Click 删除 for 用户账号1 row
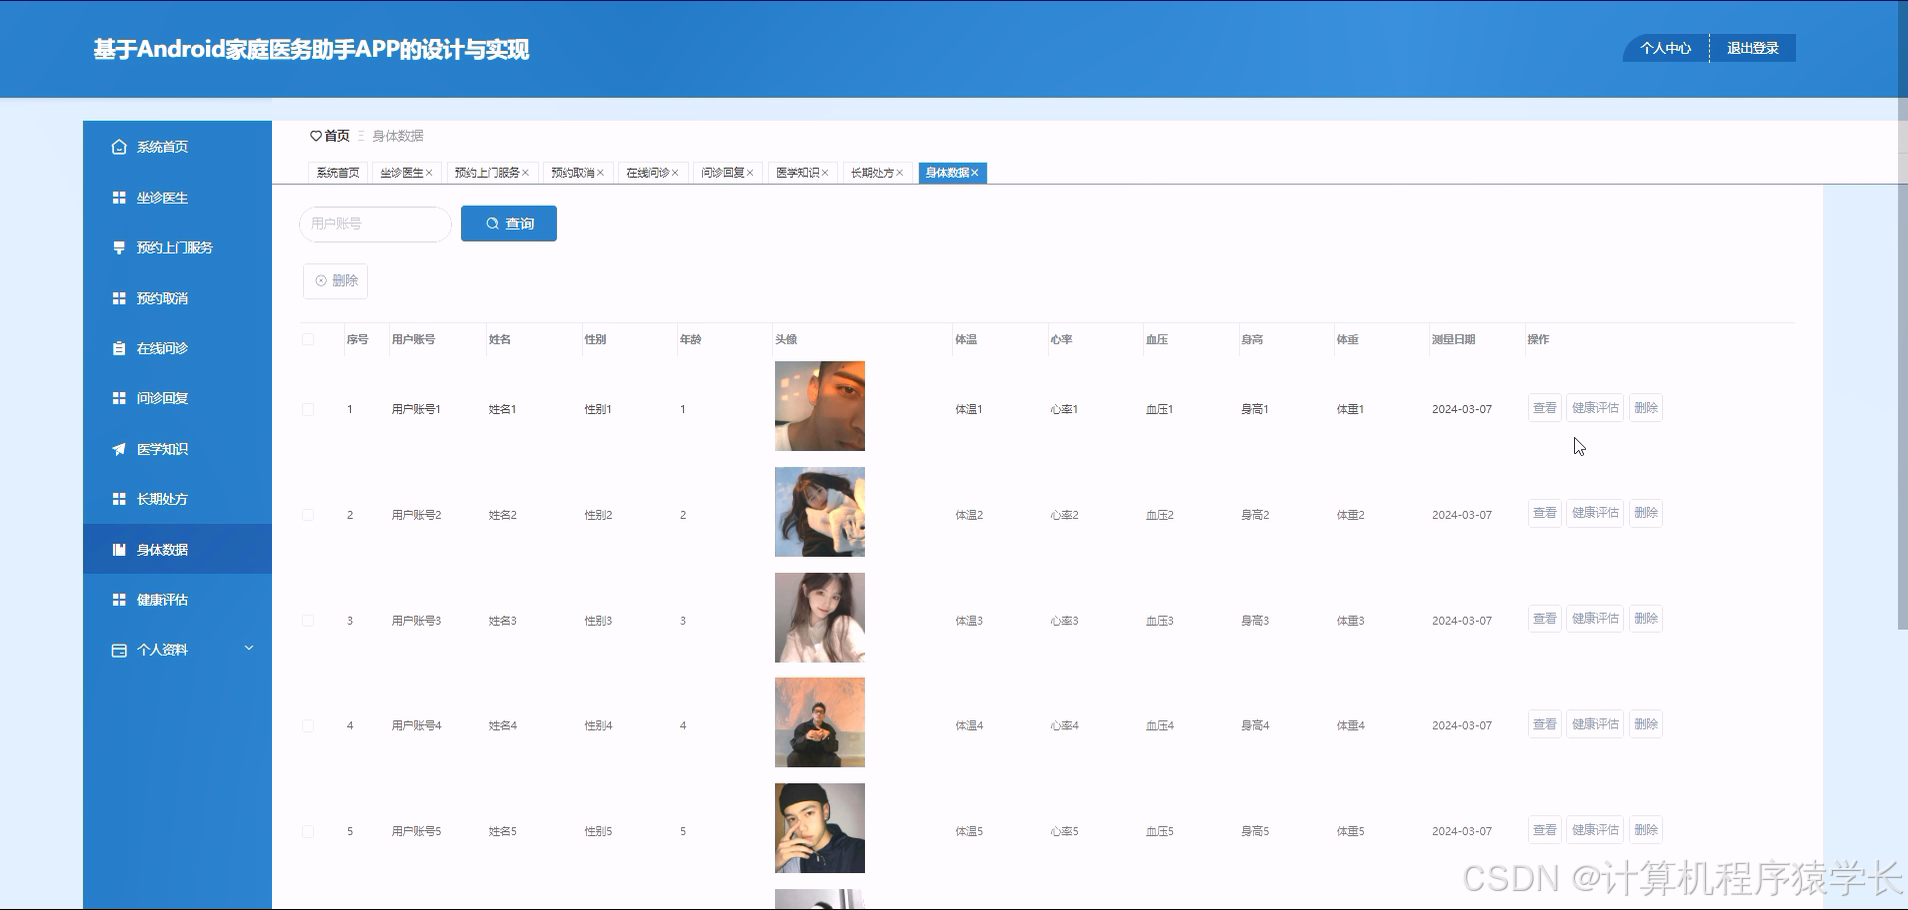The width and height of the screenshot is (1908, 910). [1646, 408]
